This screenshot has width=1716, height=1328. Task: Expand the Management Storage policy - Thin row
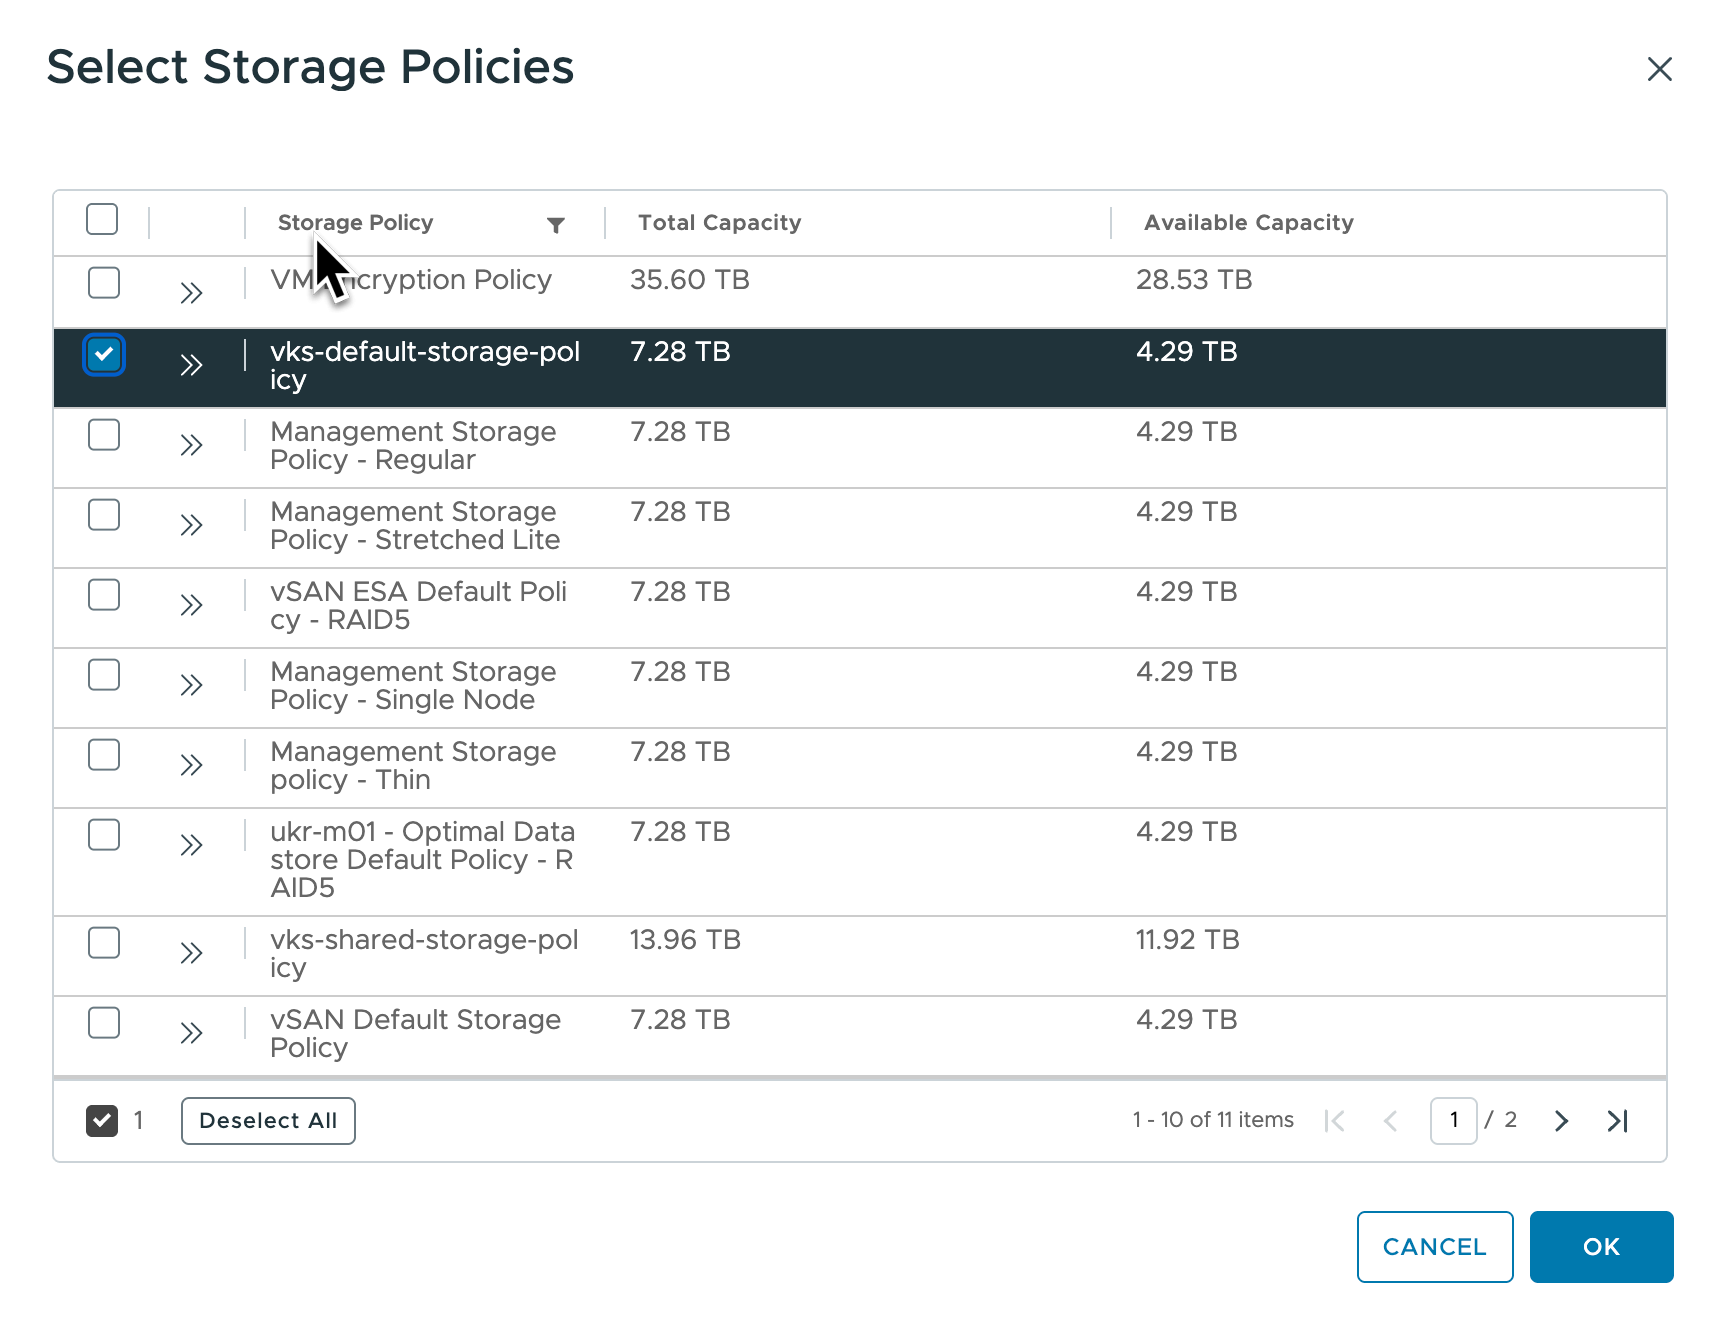[192, 765]
